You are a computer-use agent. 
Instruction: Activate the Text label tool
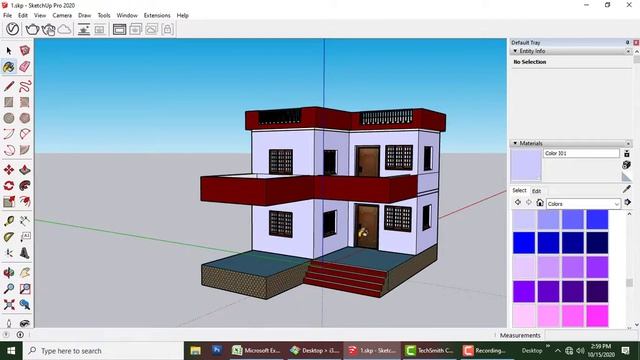click(25, 237)
